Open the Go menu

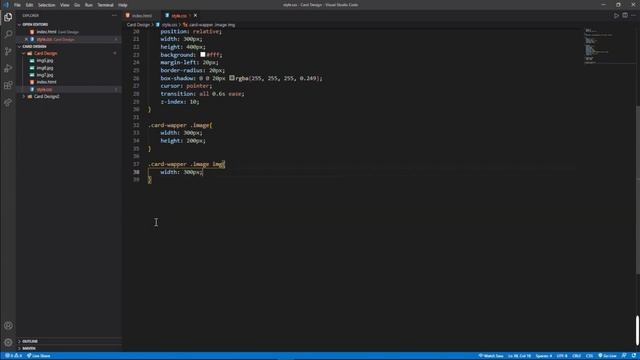click(77, 5)
